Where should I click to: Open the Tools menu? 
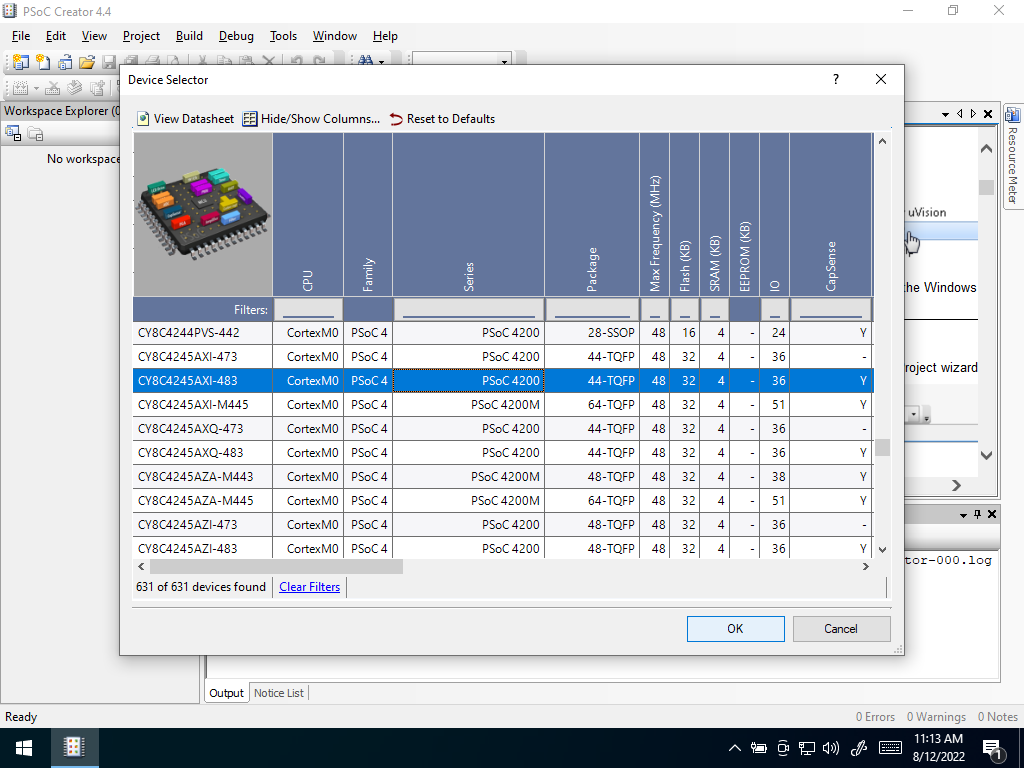click(283, 36)
